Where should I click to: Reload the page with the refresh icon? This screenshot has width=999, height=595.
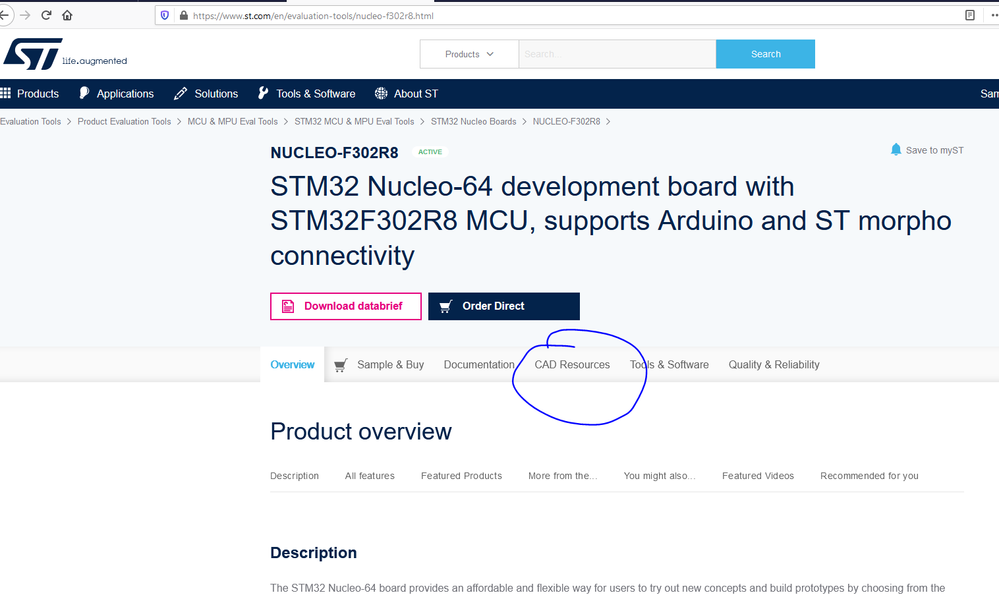46,15
